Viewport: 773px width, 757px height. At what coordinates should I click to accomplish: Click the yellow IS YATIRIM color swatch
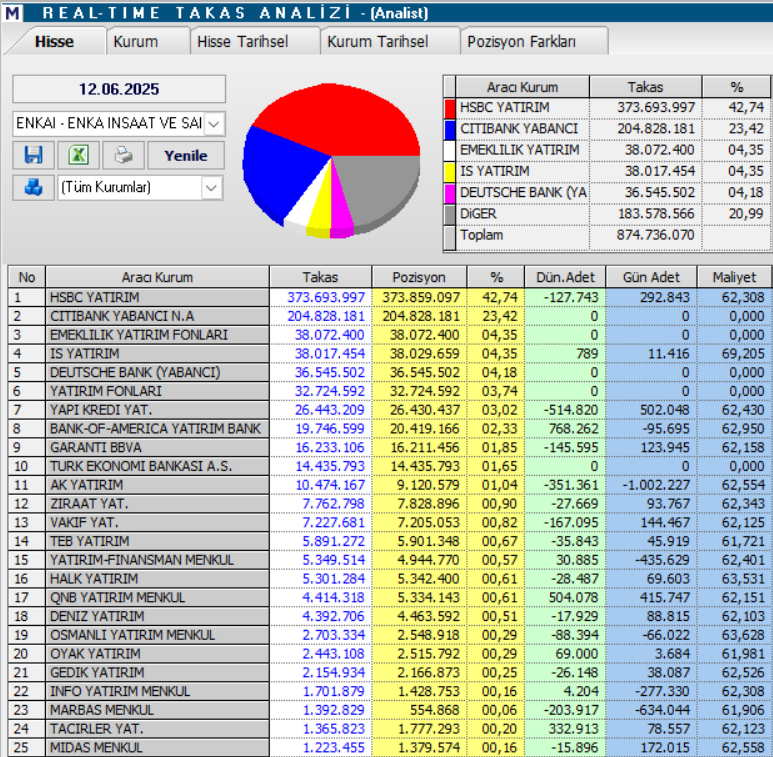[x=450, y=172]
